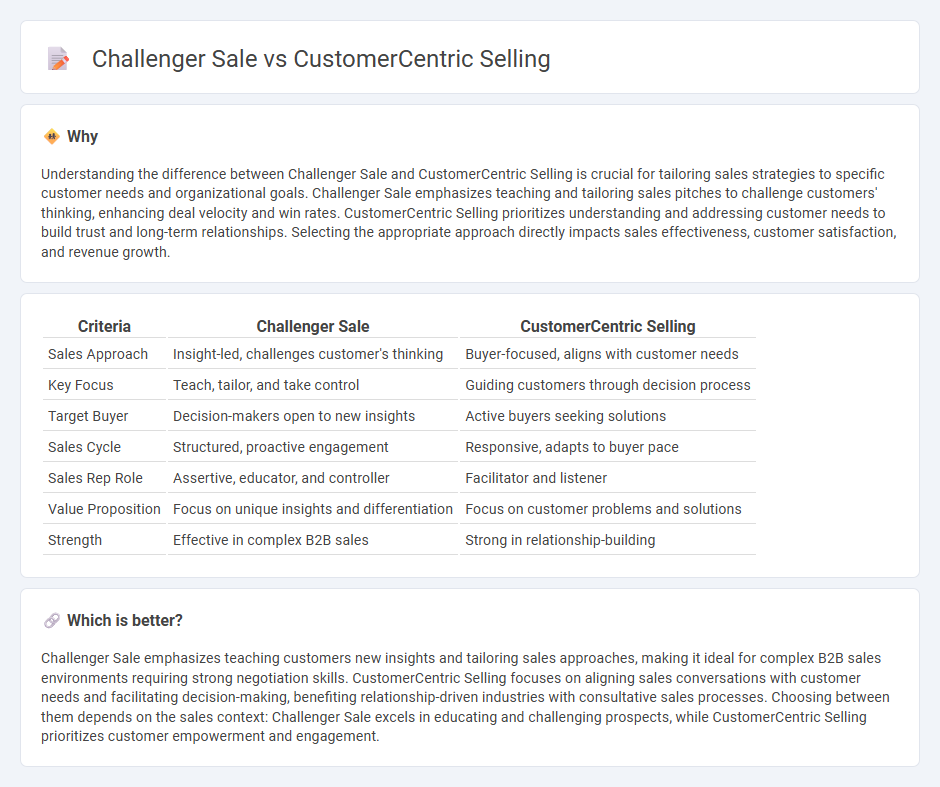
Task: Click the Which is better? heading
Action: tap(125, 620)
